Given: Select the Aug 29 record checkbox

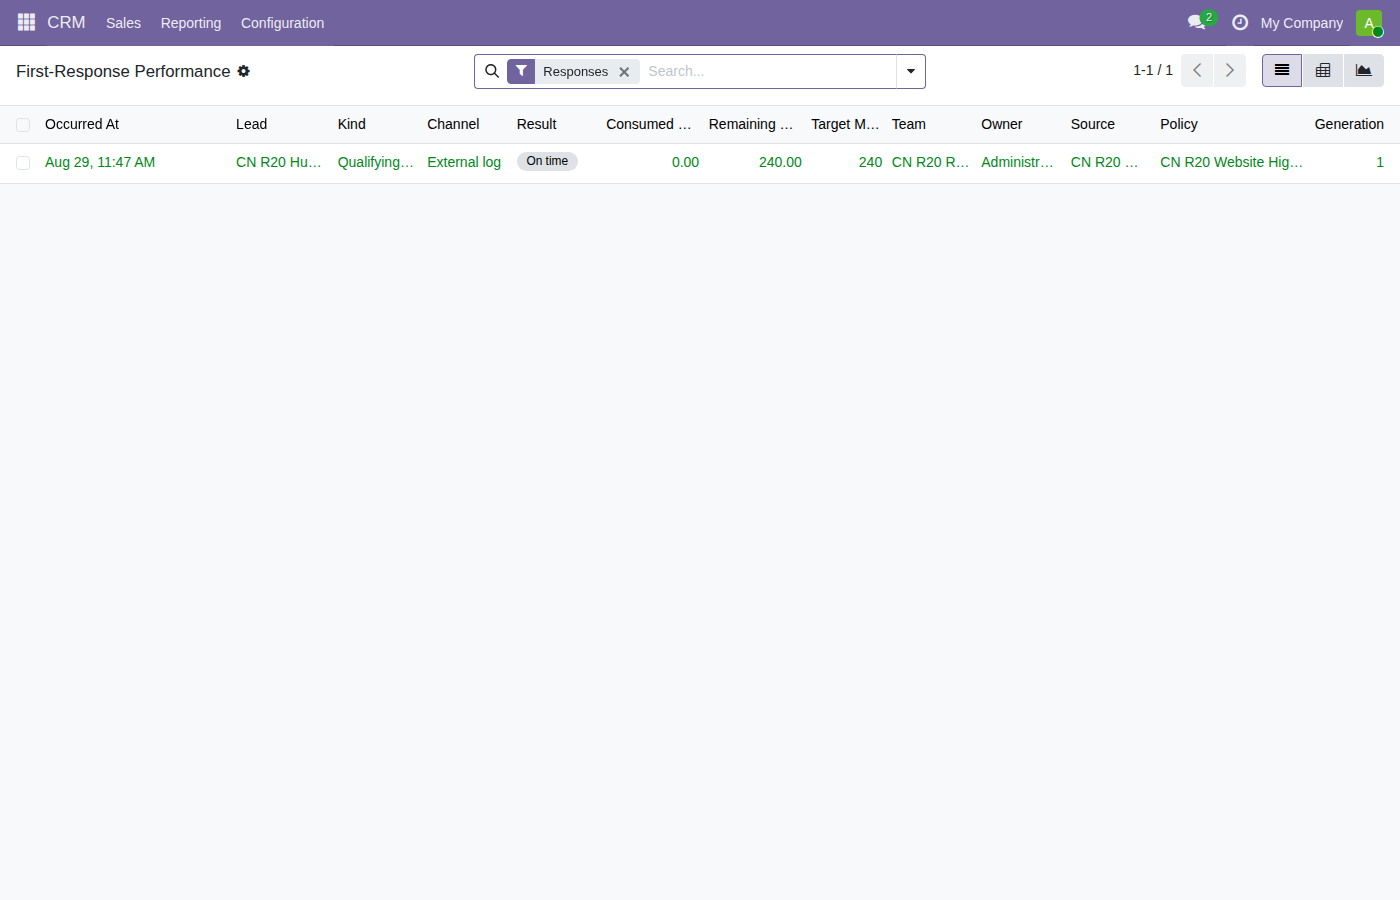Looking at the screenshot, I should 23,163.
